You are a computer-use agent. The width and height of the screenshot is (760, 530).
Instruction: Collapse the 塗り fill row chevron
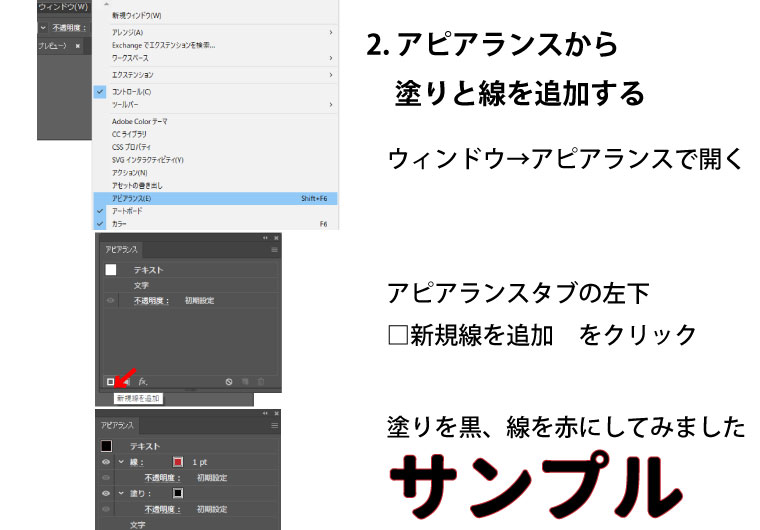(x=119, y=492)
